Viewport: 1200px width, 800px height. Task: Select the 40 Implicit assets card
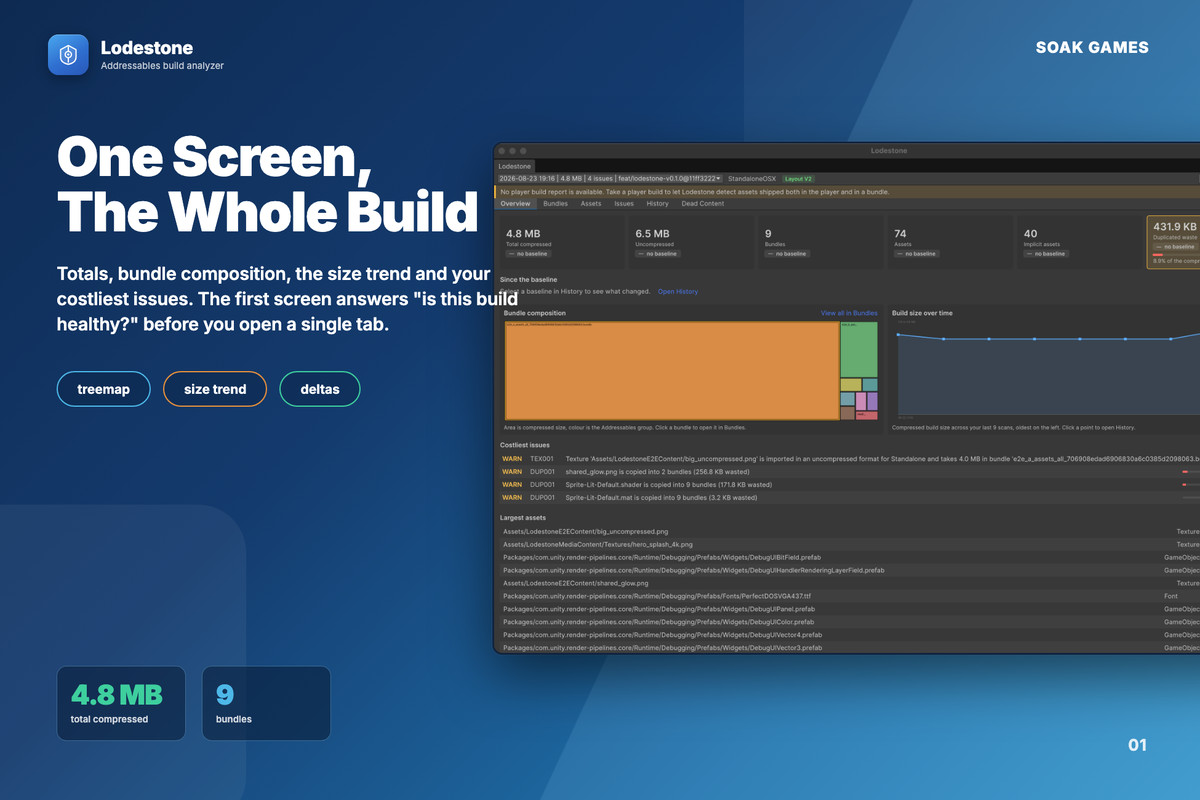pos(1080,242)
